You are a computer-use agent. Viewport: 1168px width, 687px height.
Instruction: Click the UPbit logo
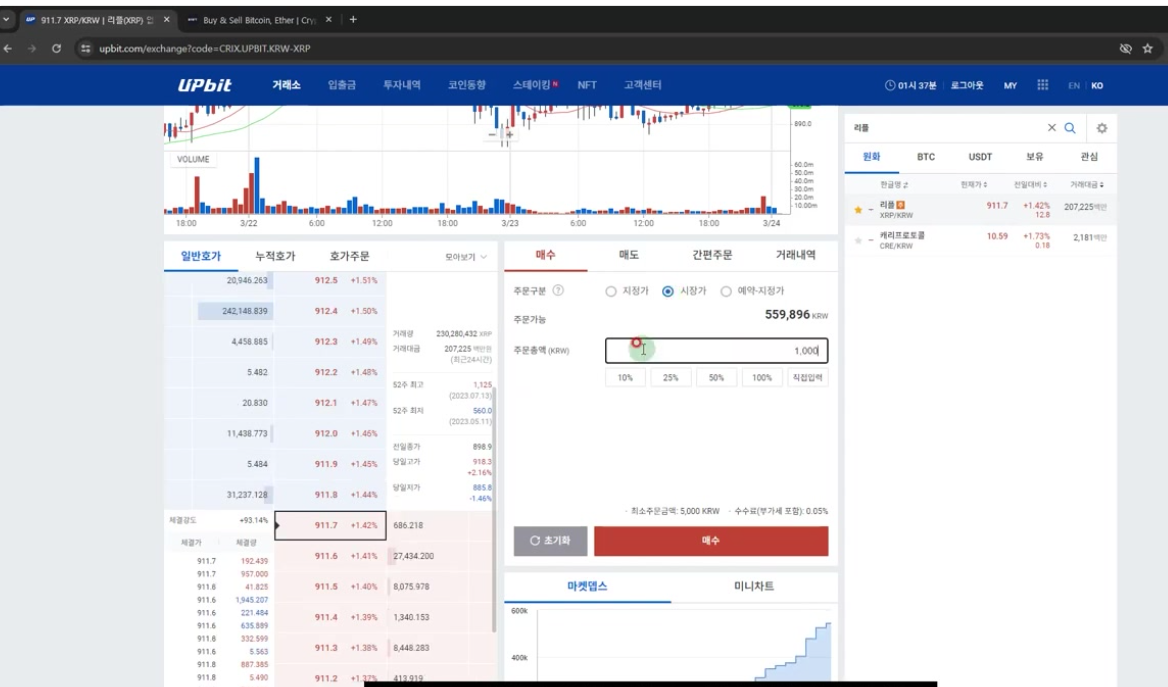click(204, 85)
